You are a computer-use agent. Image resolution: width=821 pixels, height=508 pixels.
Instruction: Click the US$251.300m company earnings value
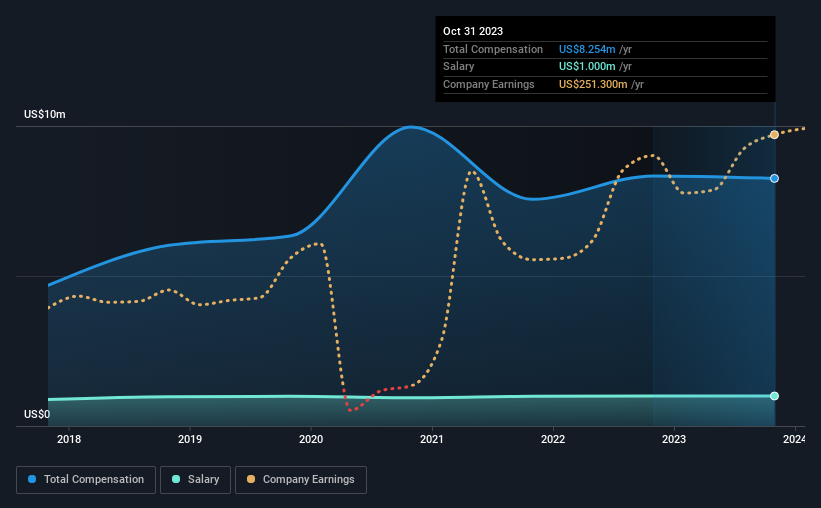coord(593,84)
